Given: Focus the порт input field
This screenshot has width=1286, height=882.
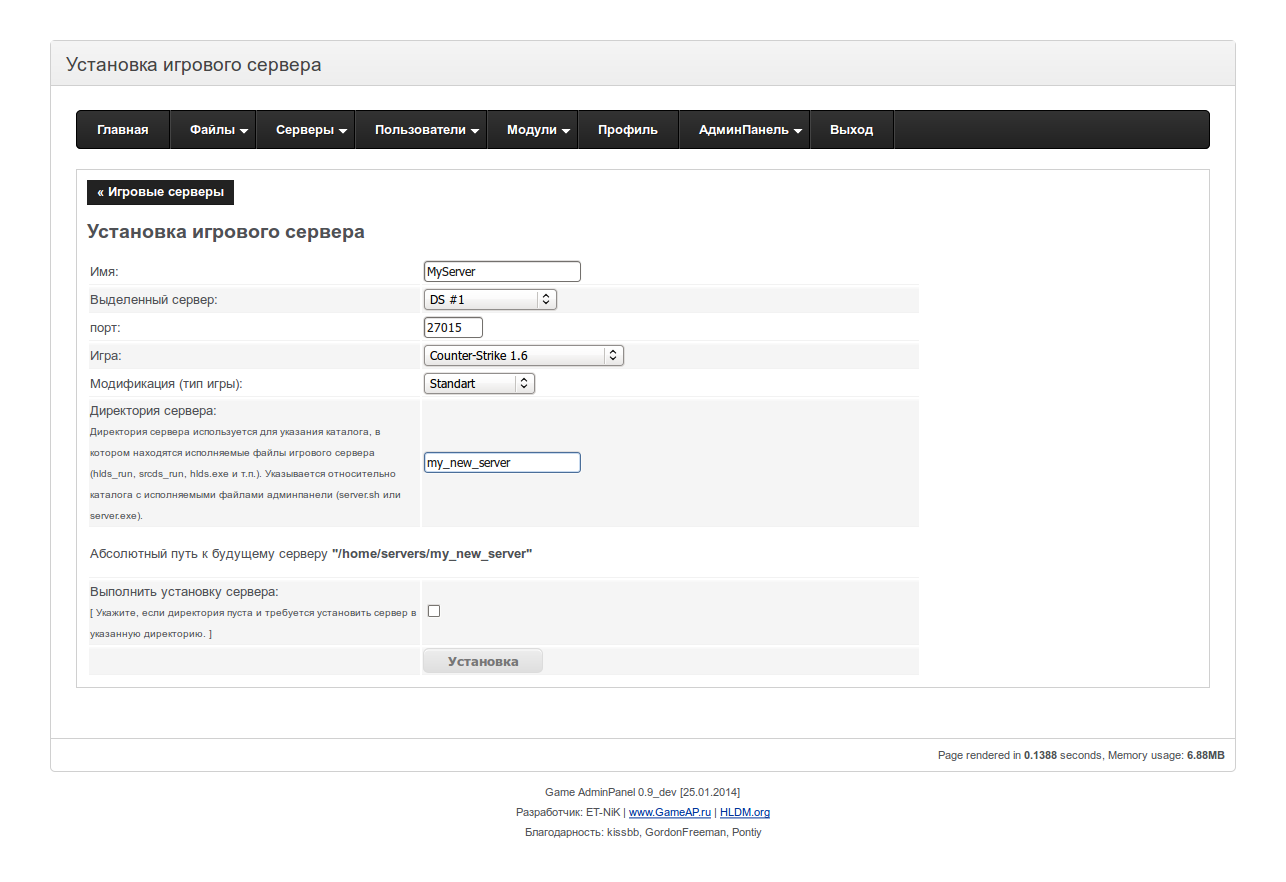Looking at the screenshot, I should pyautogui.click(x=453, y=327).
